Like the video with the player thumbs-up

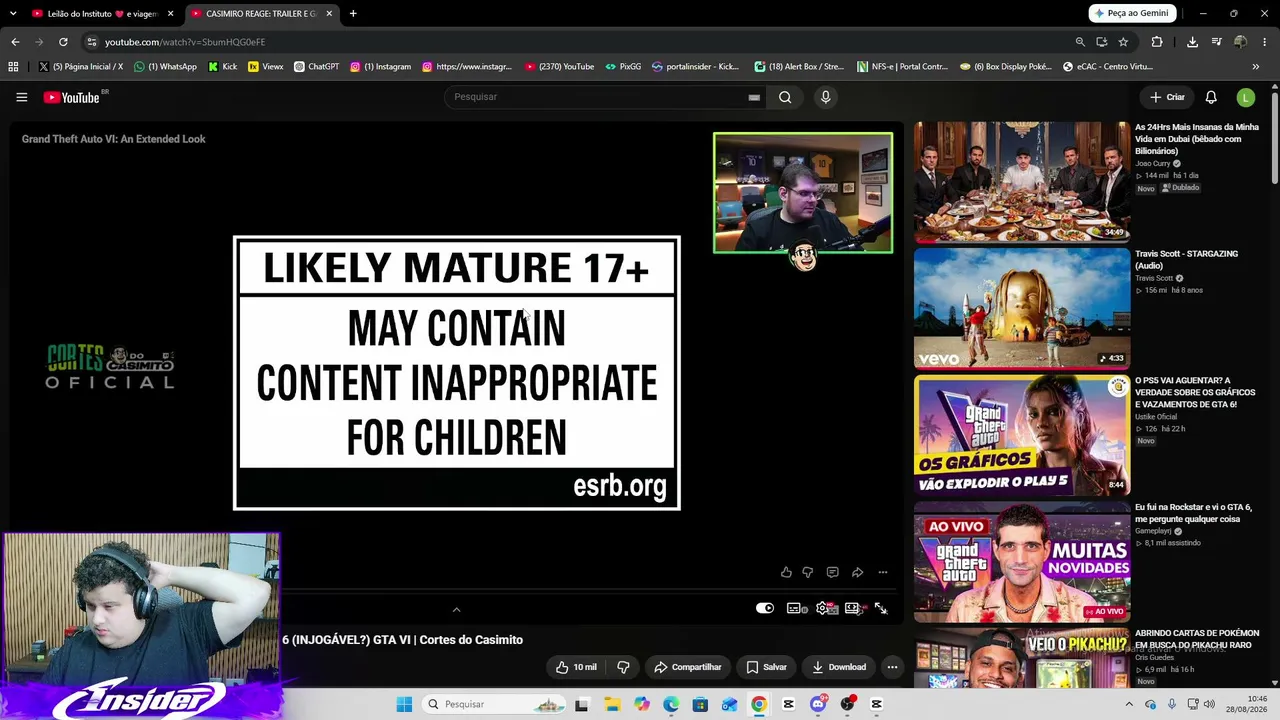point(786,572)
